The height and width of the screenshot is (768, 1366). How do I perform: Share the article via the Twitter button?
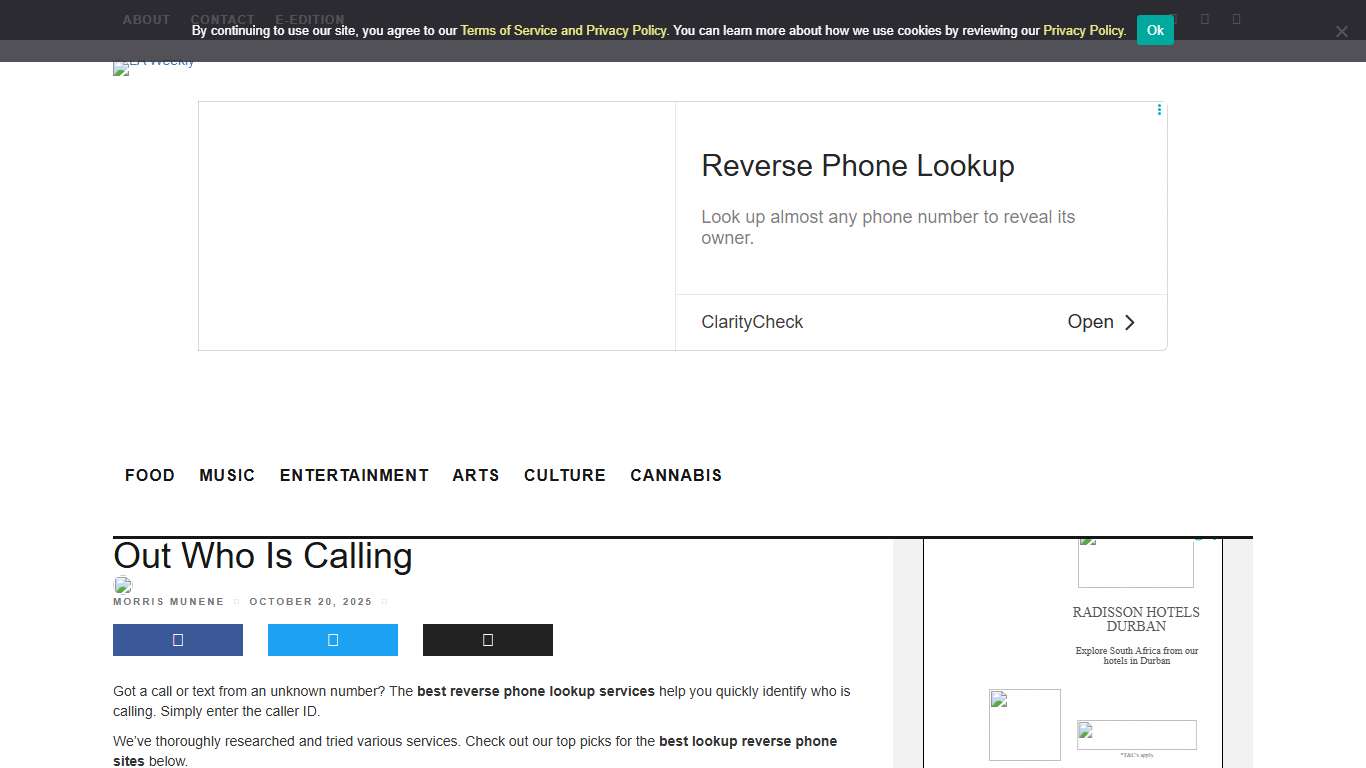332,640
